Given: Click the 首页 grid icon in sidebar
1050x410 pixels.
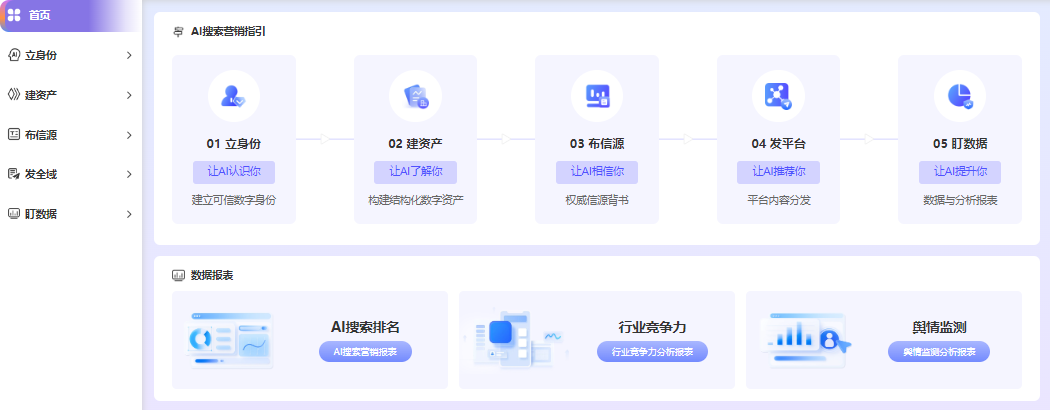Looking at the screenshot, I should [x=13, y=15].
